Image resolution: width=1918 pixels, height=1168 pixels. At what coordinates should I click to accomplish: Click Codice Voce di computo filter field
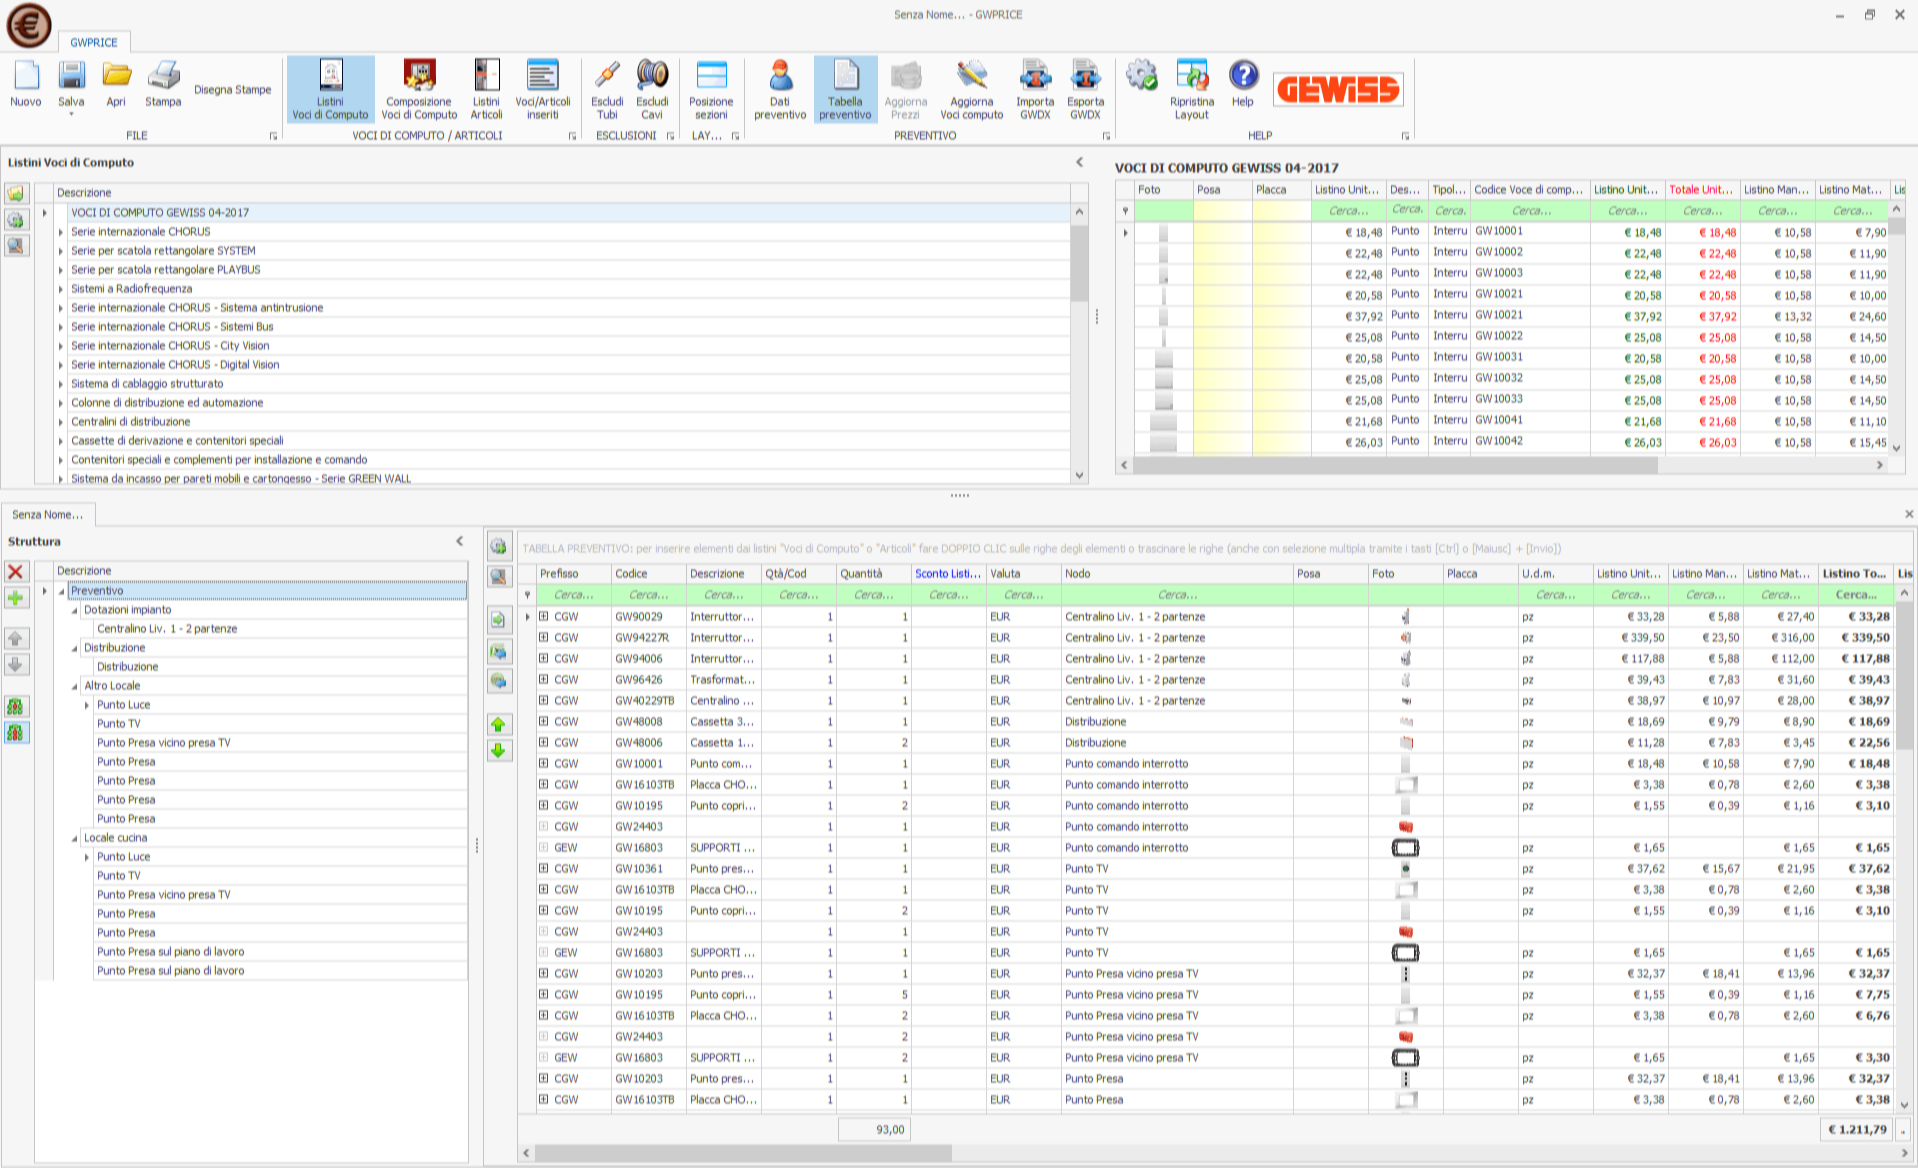[1530, 211]
